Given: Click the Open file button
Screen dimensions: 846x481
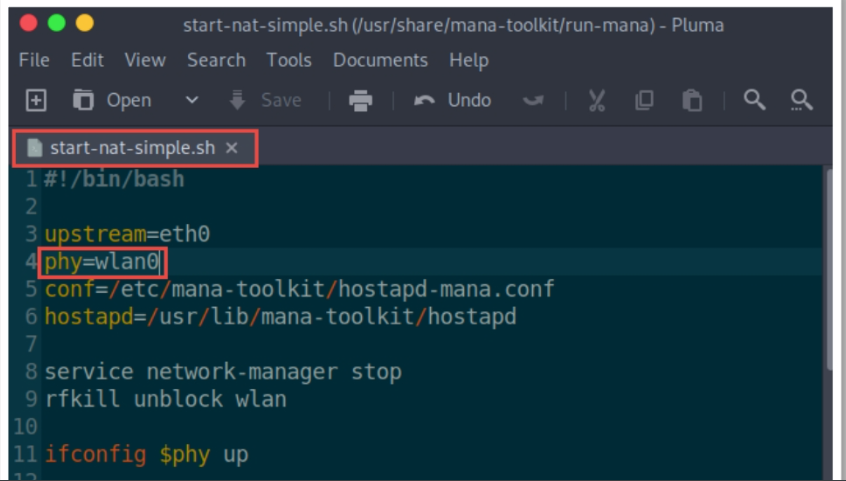Looking at the screenshot, I should (x=112, y=100).
